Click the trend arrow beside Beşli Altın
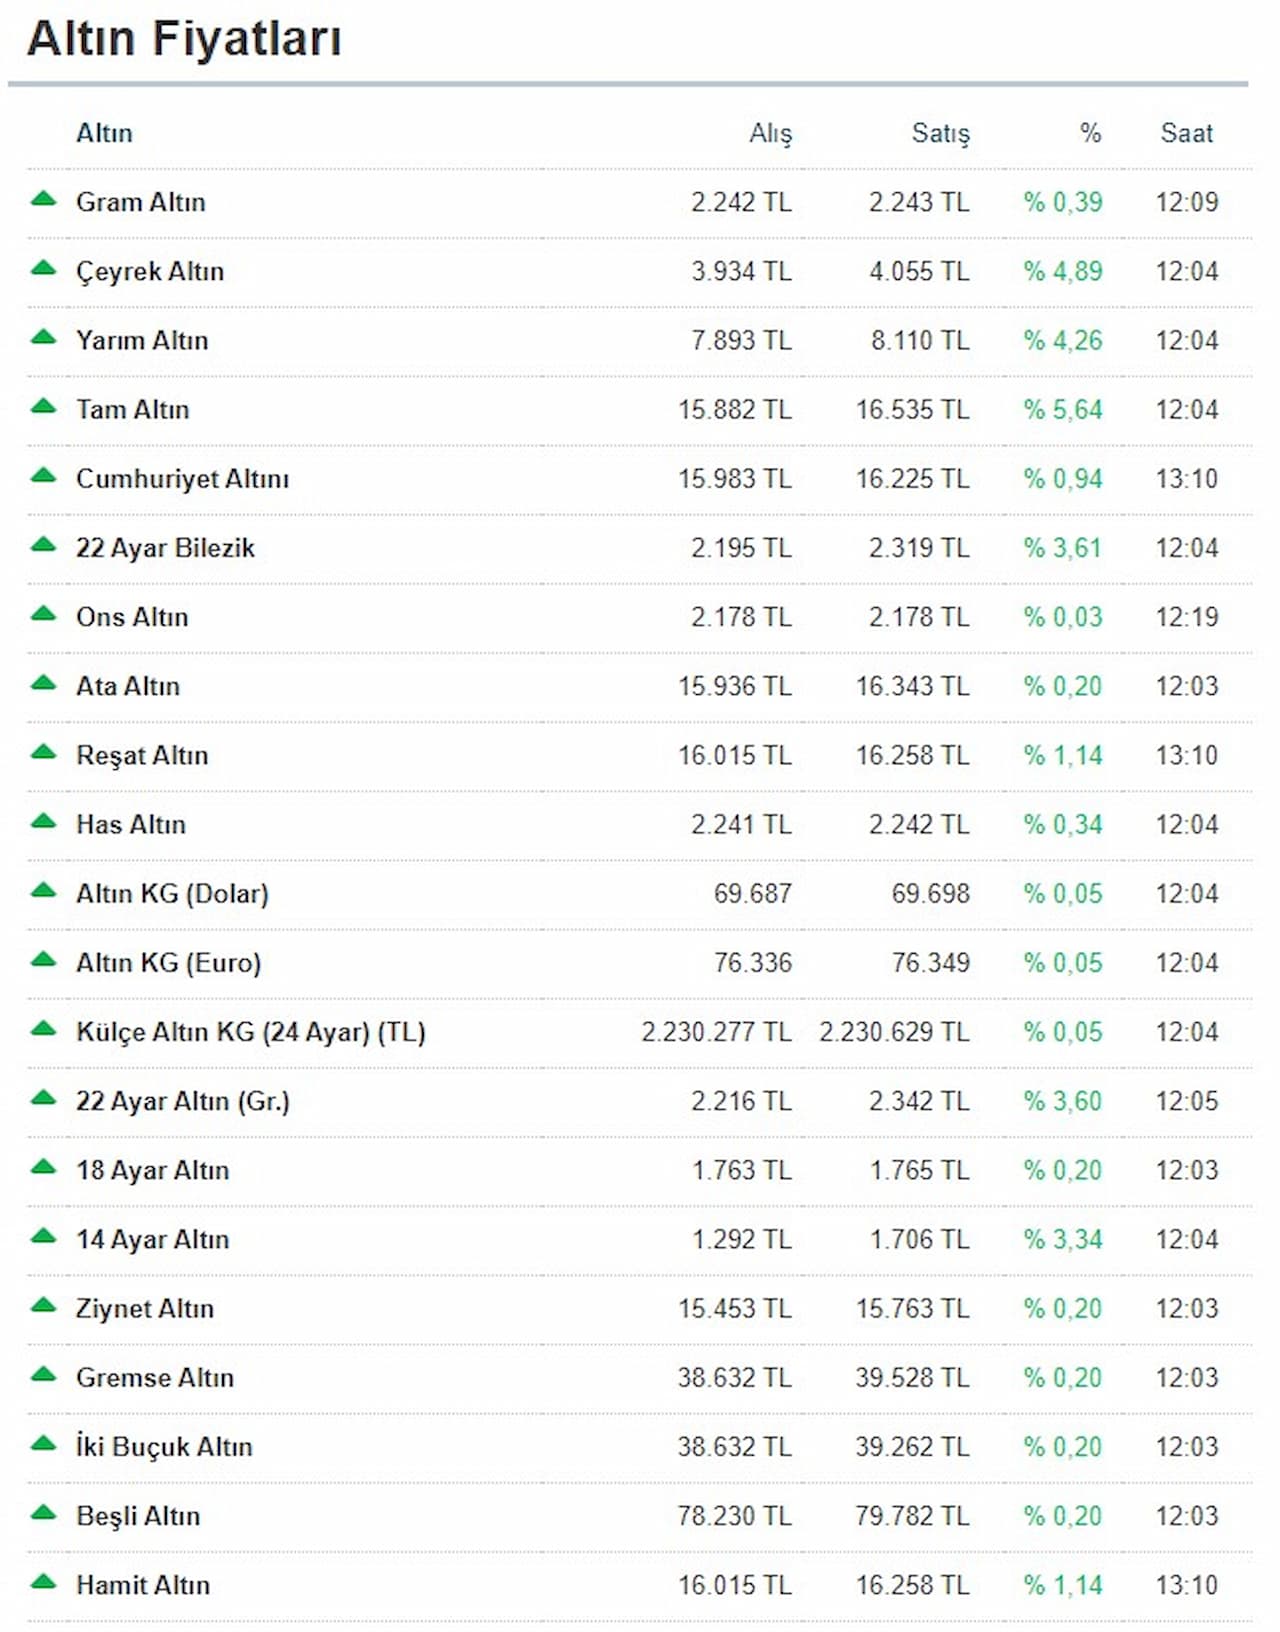The image size is (1280, 1632). [43, 1513]
